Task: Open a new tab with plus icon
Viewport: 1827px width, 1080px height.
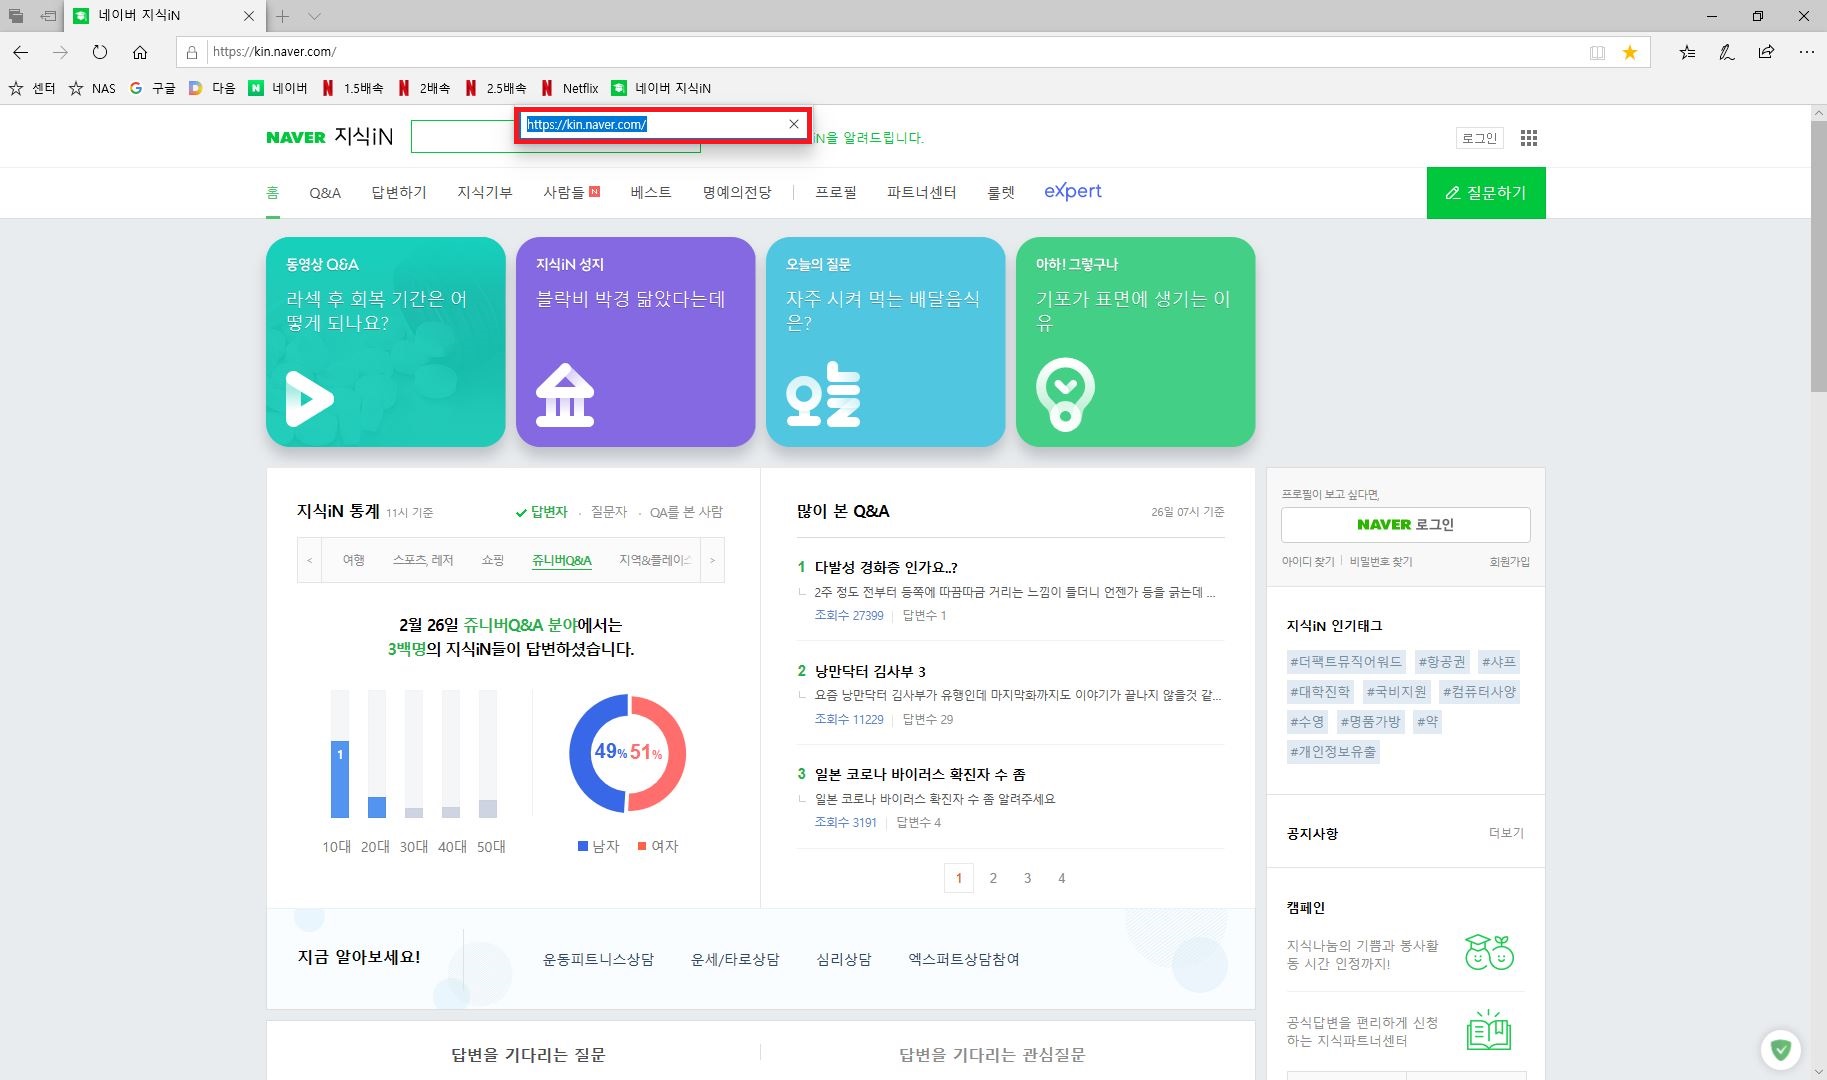Action: [283, 16]
